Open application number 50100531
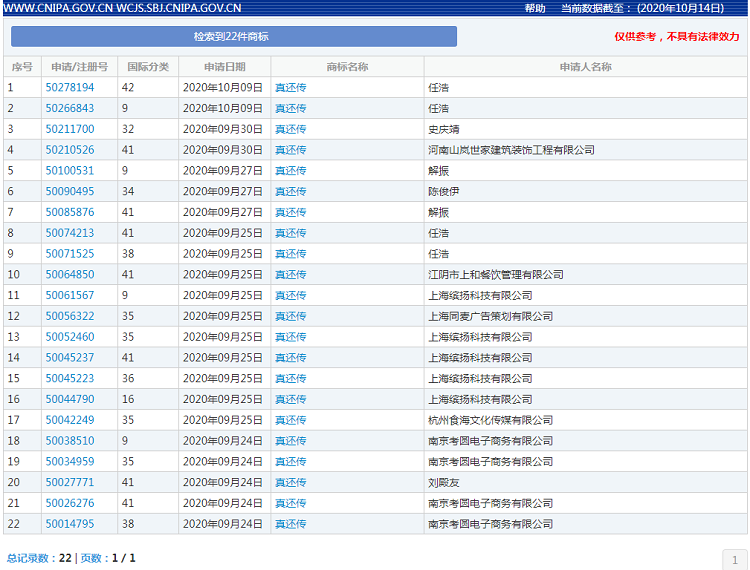The image size is (750, 570). point(70,171)
